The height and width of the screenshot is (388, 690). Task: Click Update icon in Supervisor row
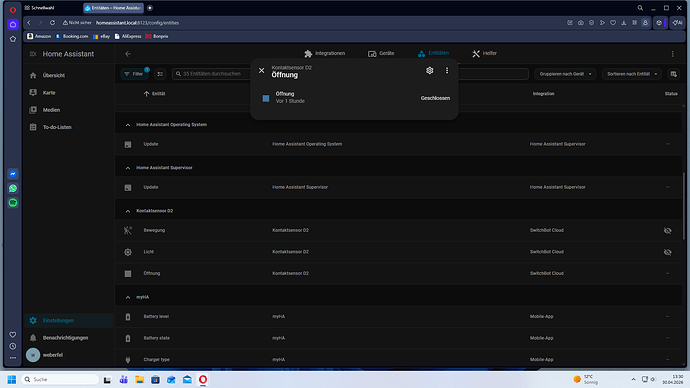128,187
